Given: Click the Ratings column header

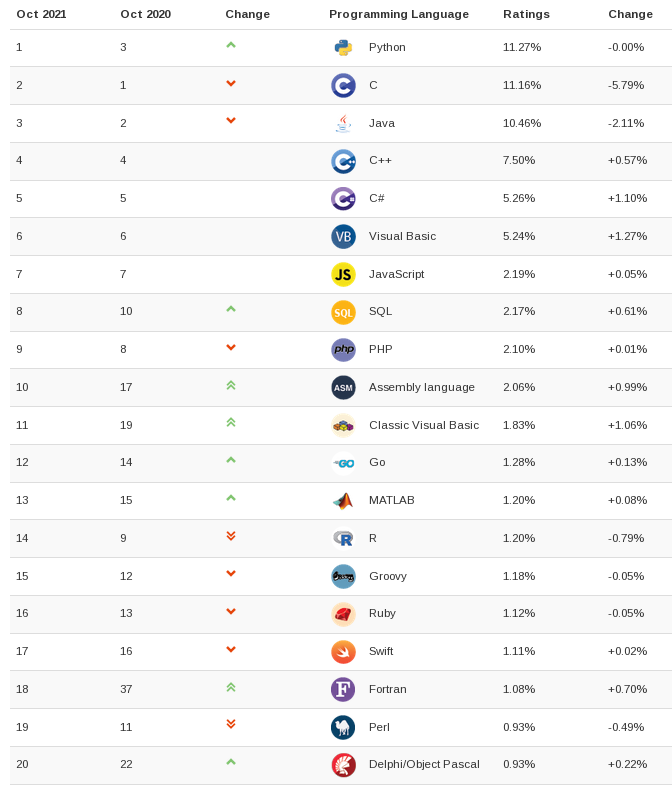Looking at the screenshot, I should pos(526,14).
